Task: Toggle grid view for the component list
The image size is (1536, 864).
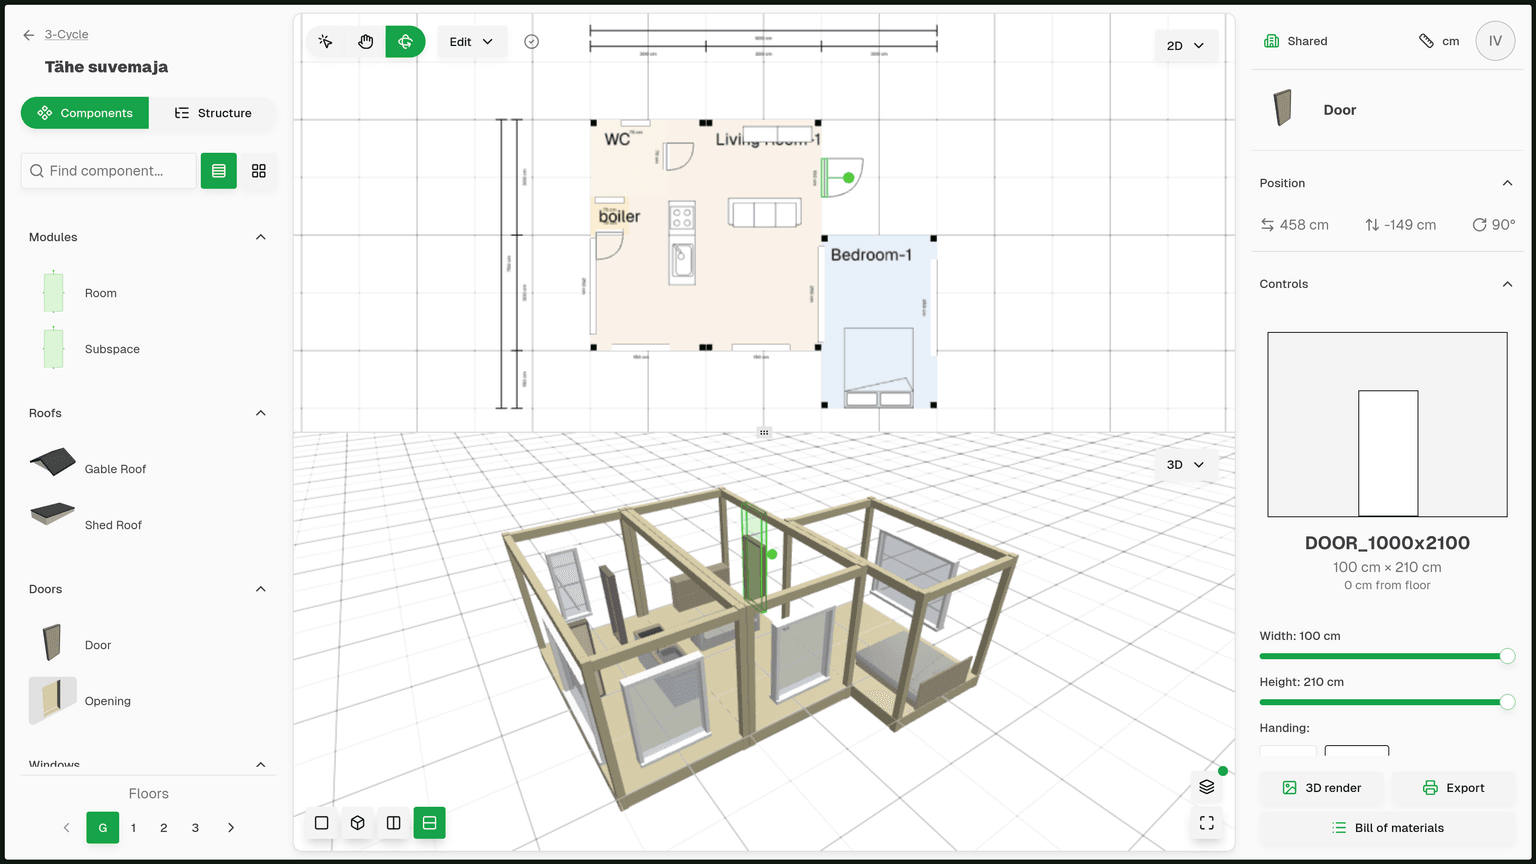Action: click(x=259, y=170)
